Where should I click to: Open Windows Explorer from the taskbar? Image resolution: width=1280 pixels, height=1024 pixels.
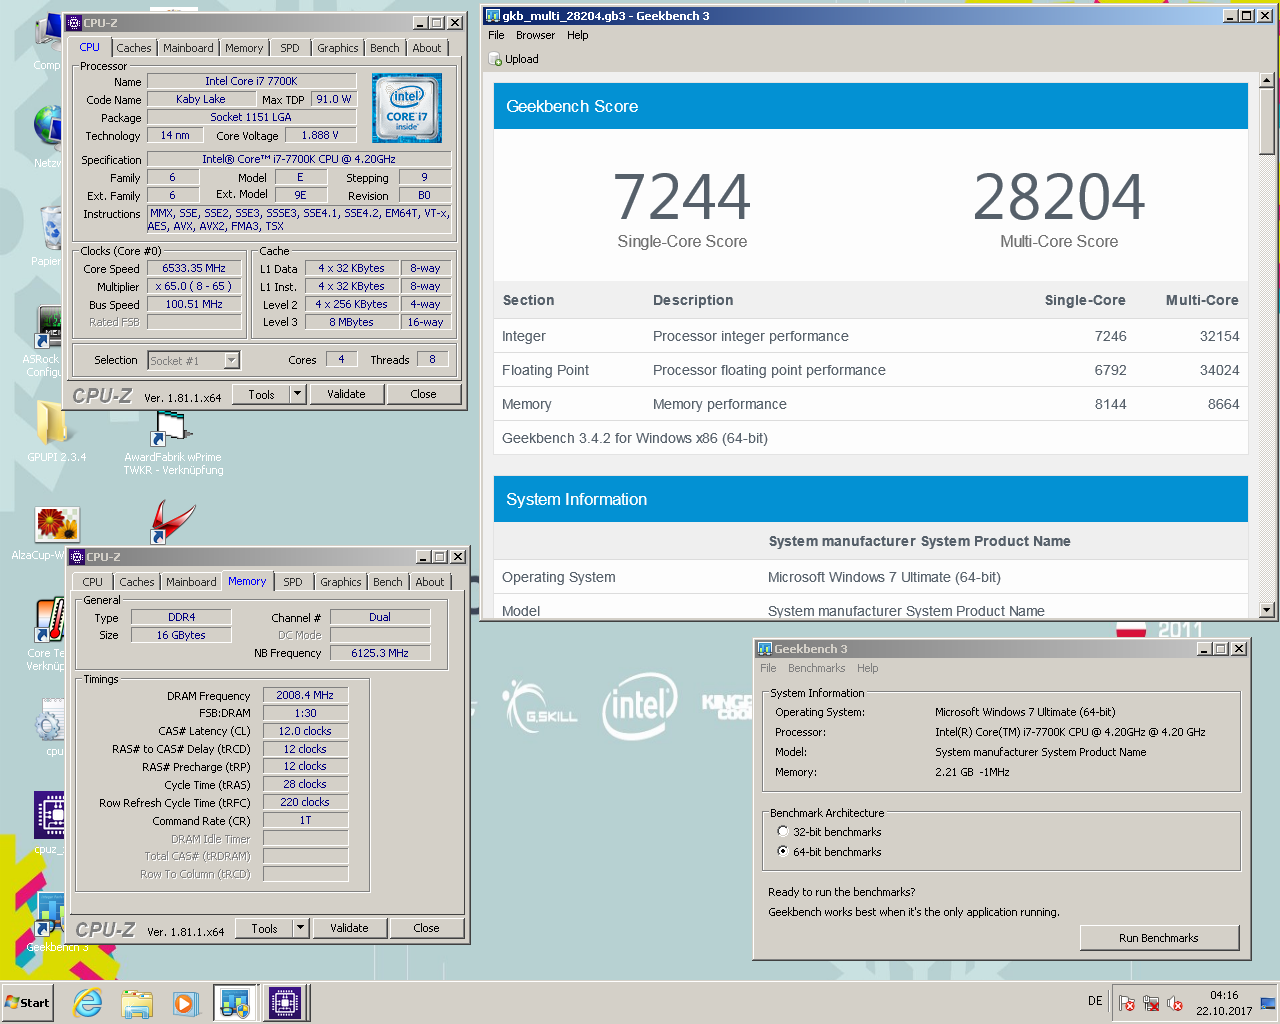pos(137,1003)
